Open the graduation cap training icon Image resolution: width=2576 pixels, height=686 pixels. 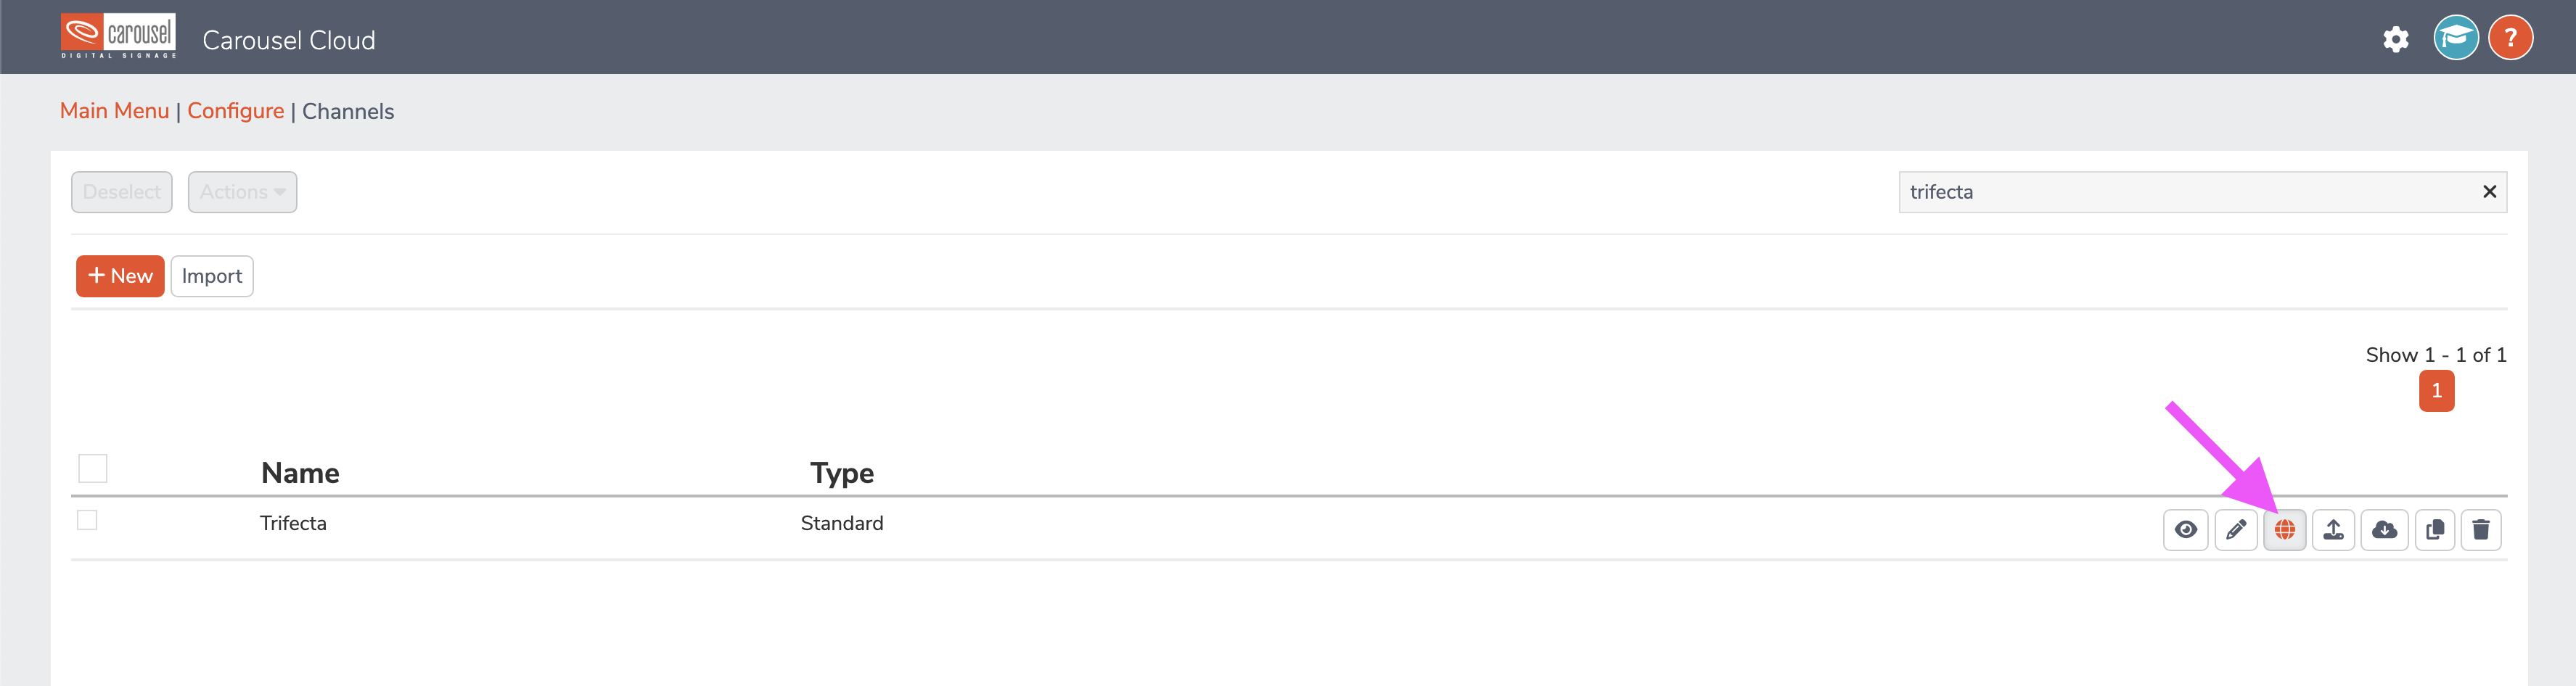(2456, 38)
